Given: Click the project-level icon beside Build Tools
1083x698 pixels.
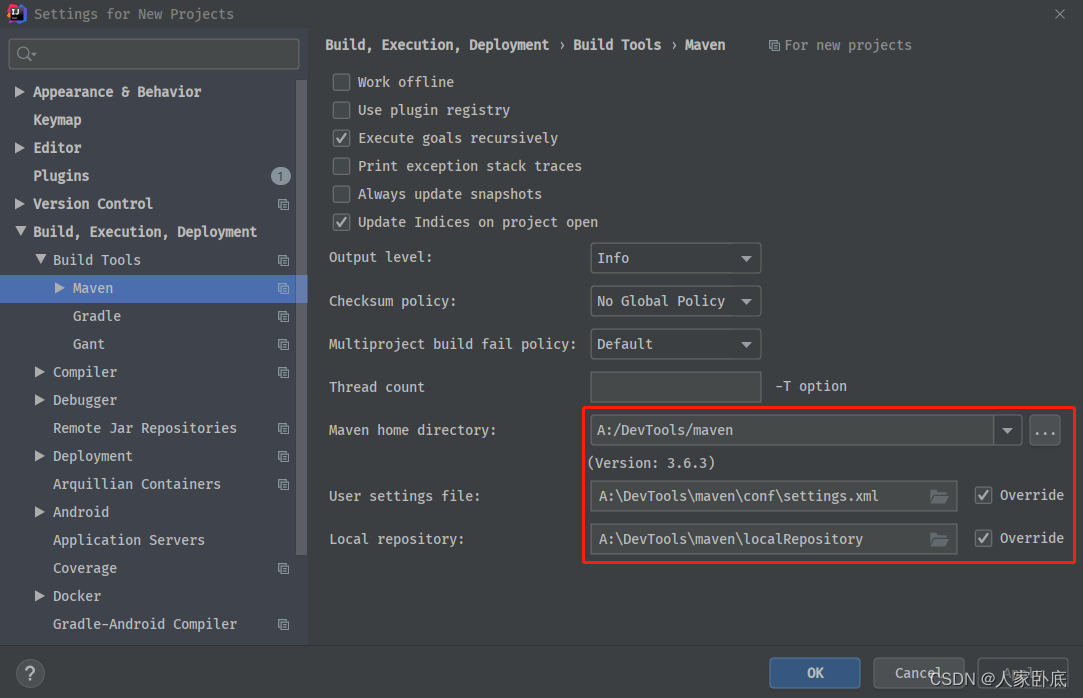Looking at the screenshot, I should (283, 260).
